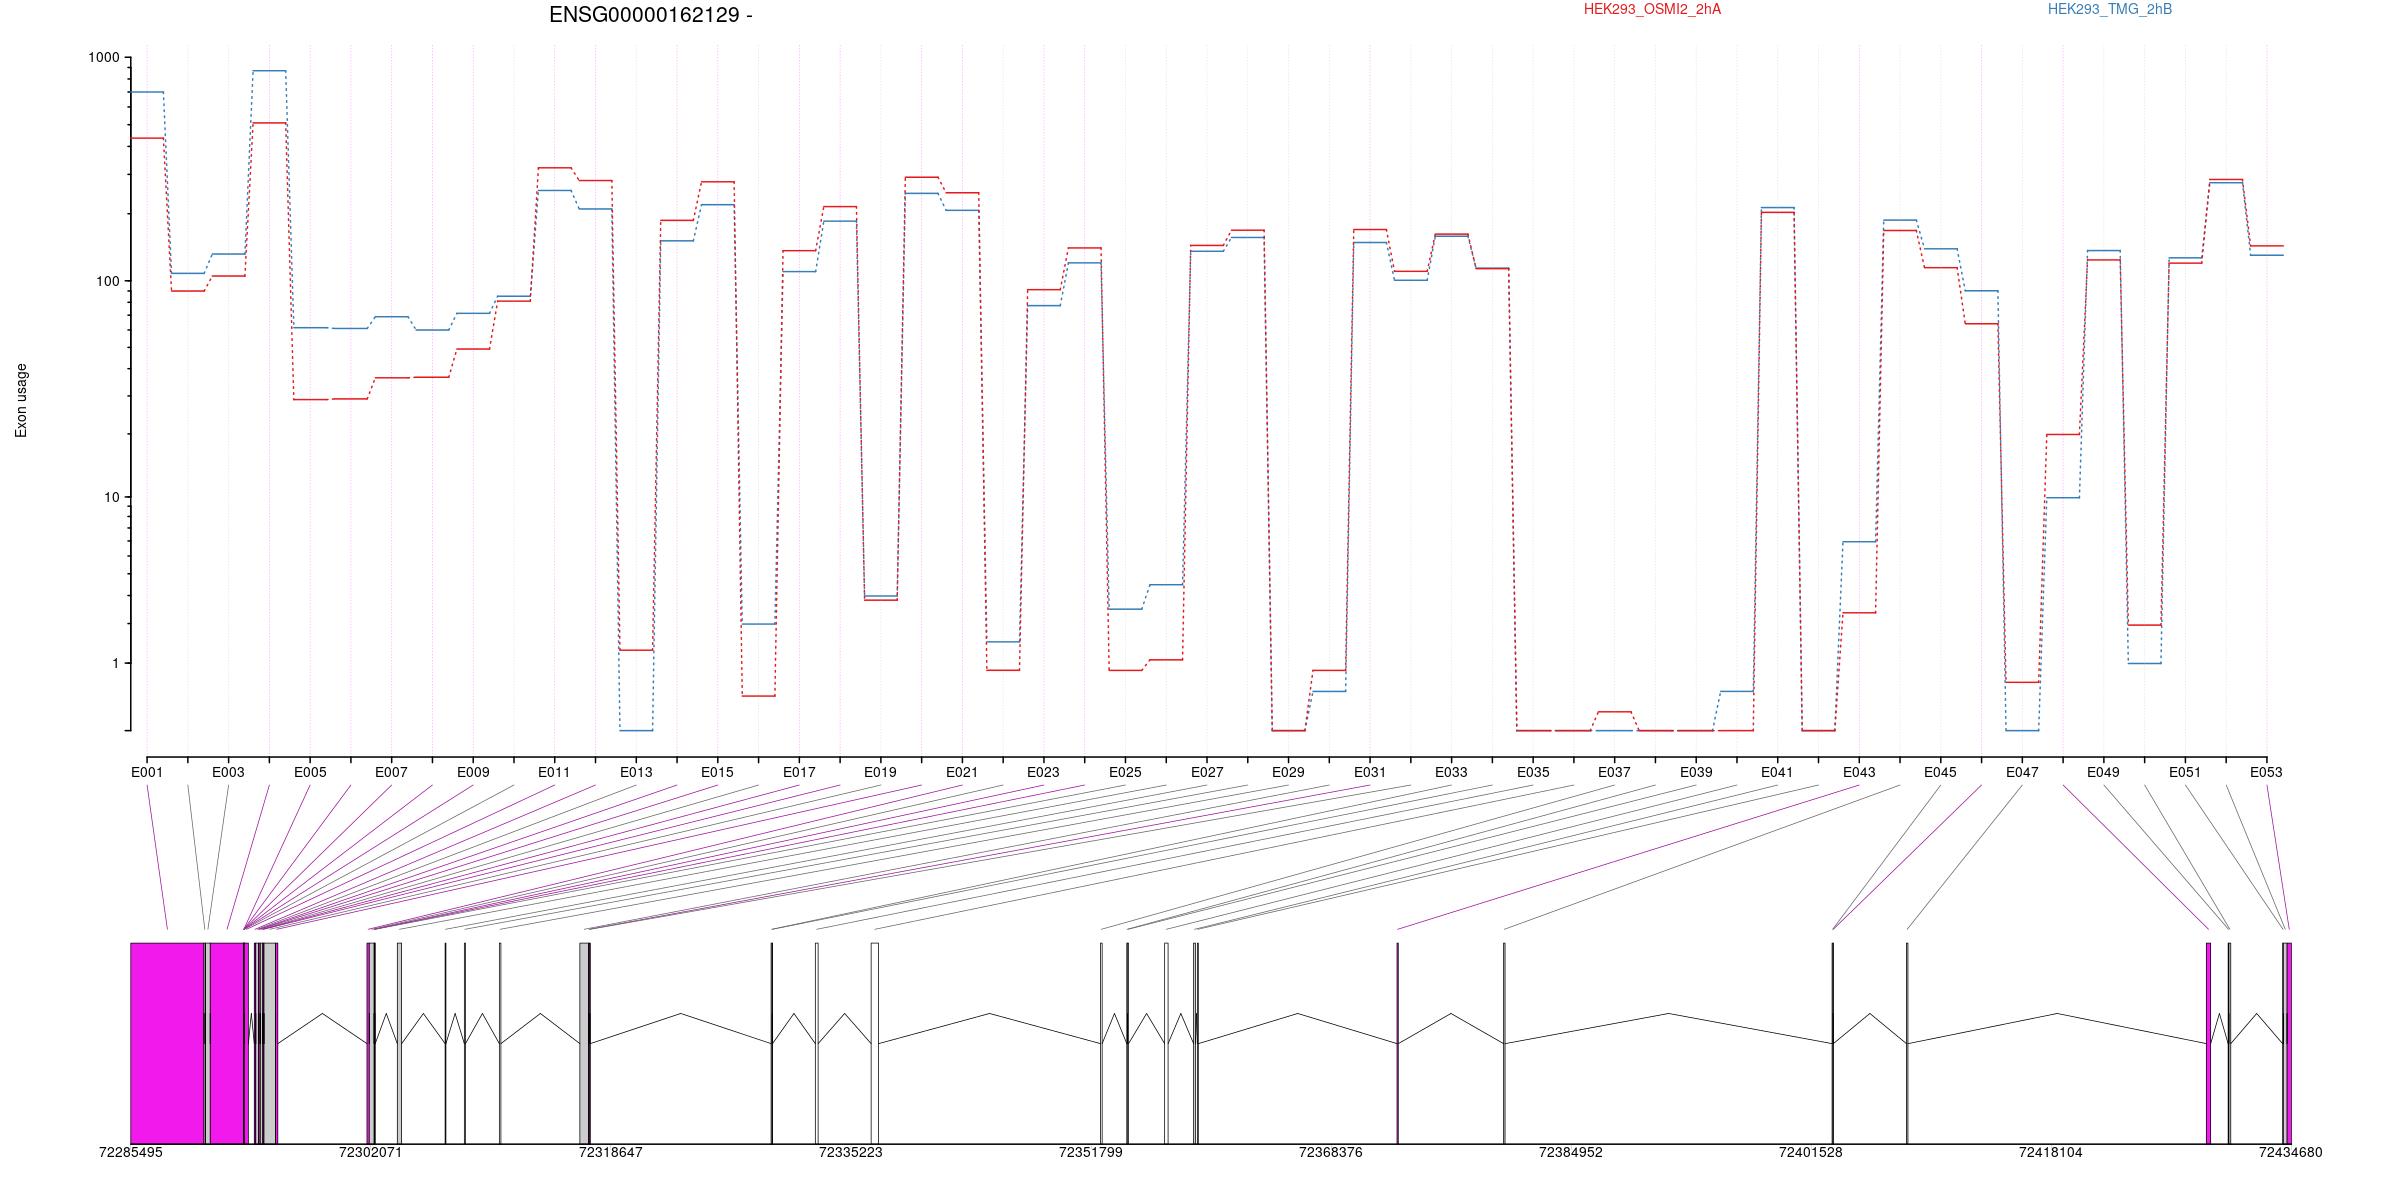Screen dimensions: 2400x1200
Task: Click the magenta exon block near 72302071
Action: (x=369, y=1043)
